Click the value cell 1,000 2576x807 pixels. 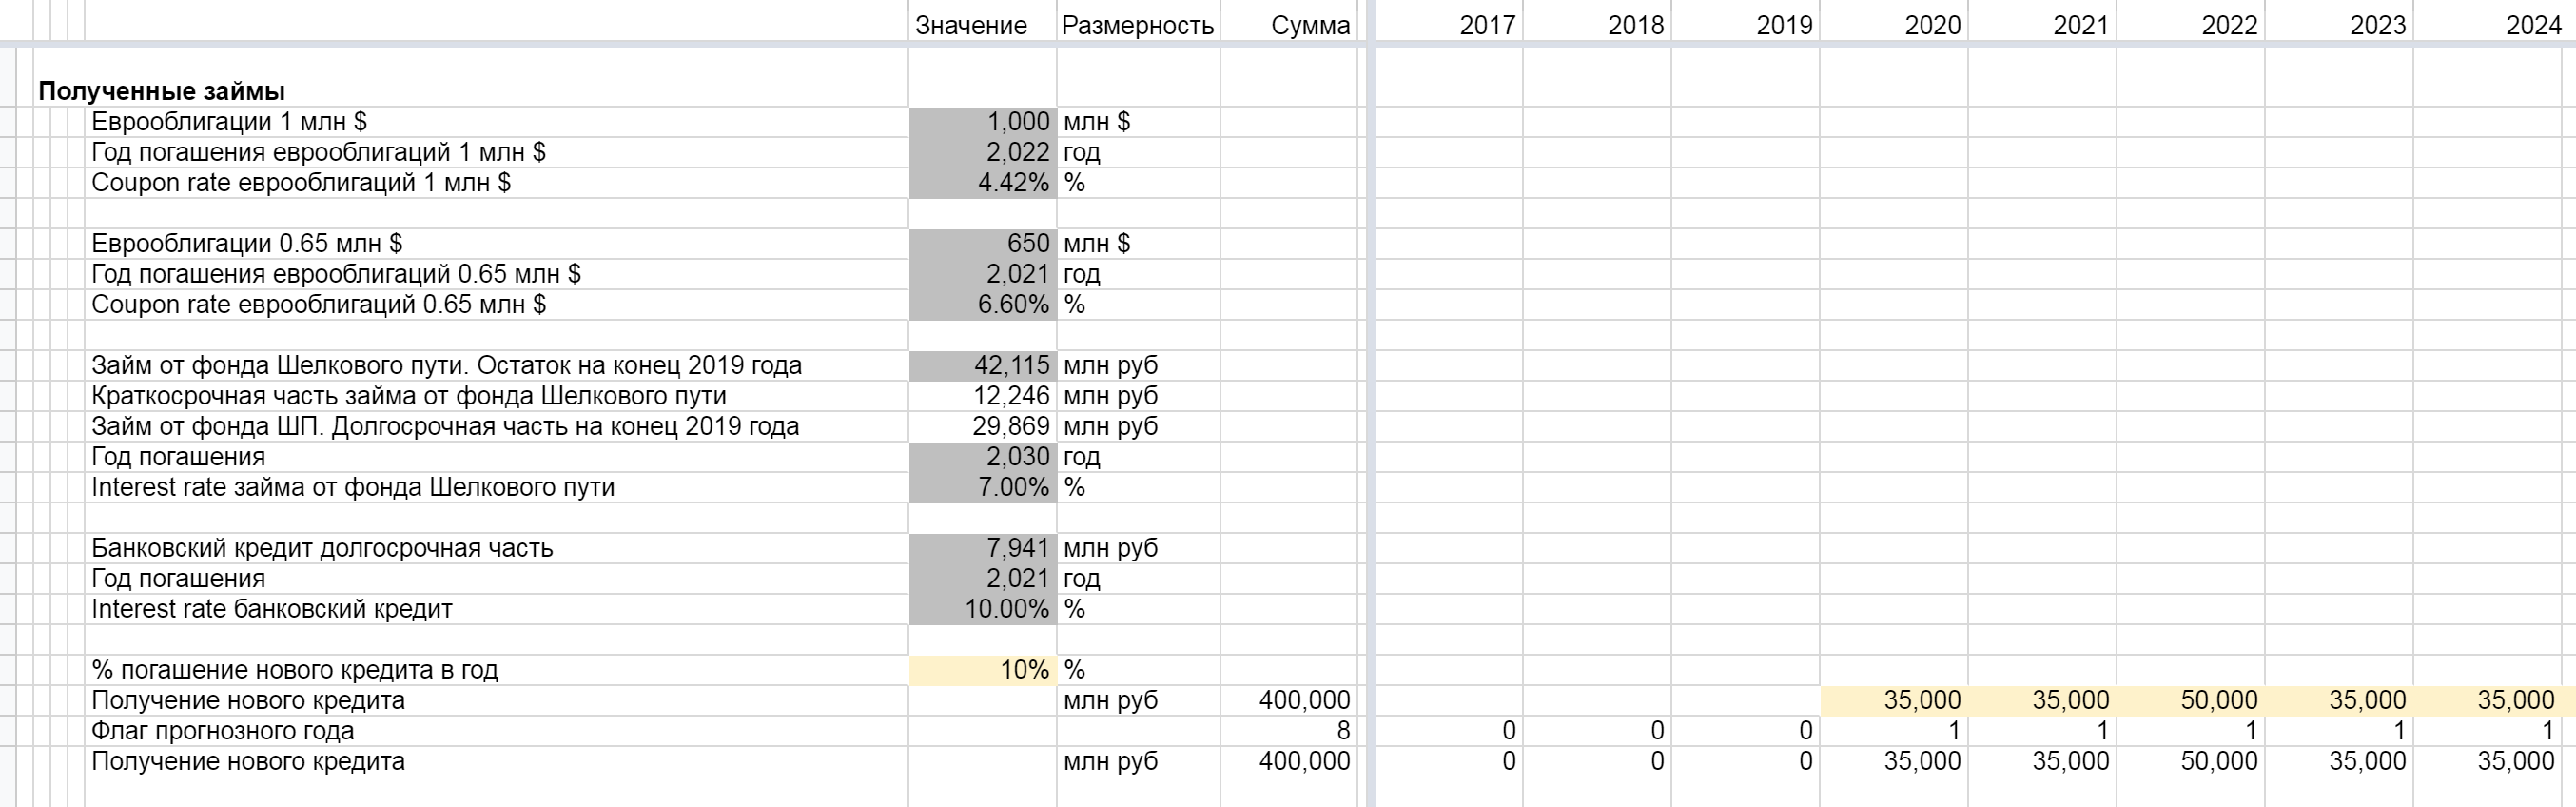[x=983, y=122]
